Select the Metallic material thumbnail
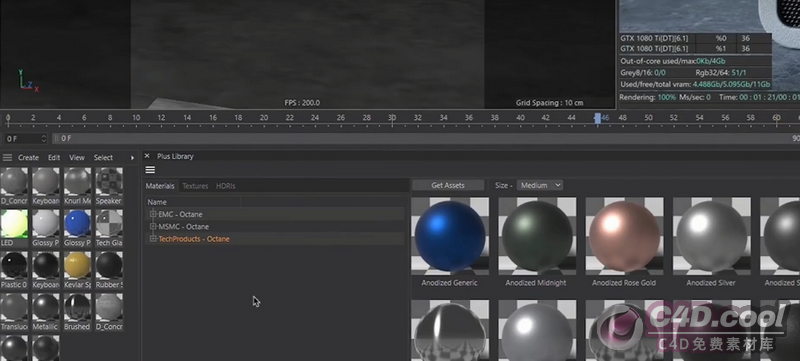Image resolution: width=800 pixels, height=361 pixels. 46,307
